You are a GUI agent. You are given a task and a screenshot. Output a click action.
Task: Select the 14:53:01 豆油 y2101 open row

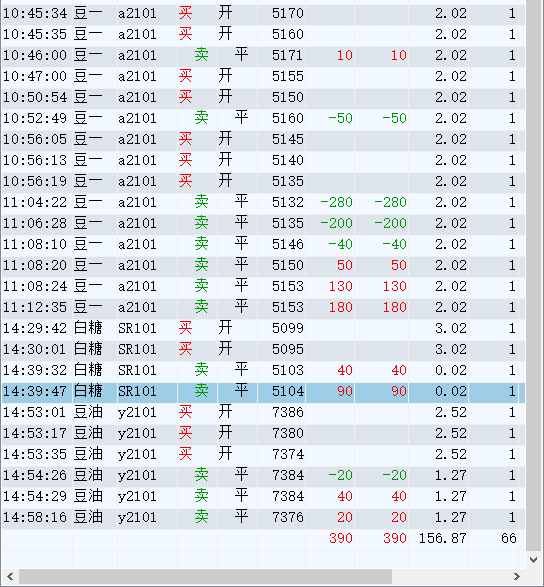263,412
